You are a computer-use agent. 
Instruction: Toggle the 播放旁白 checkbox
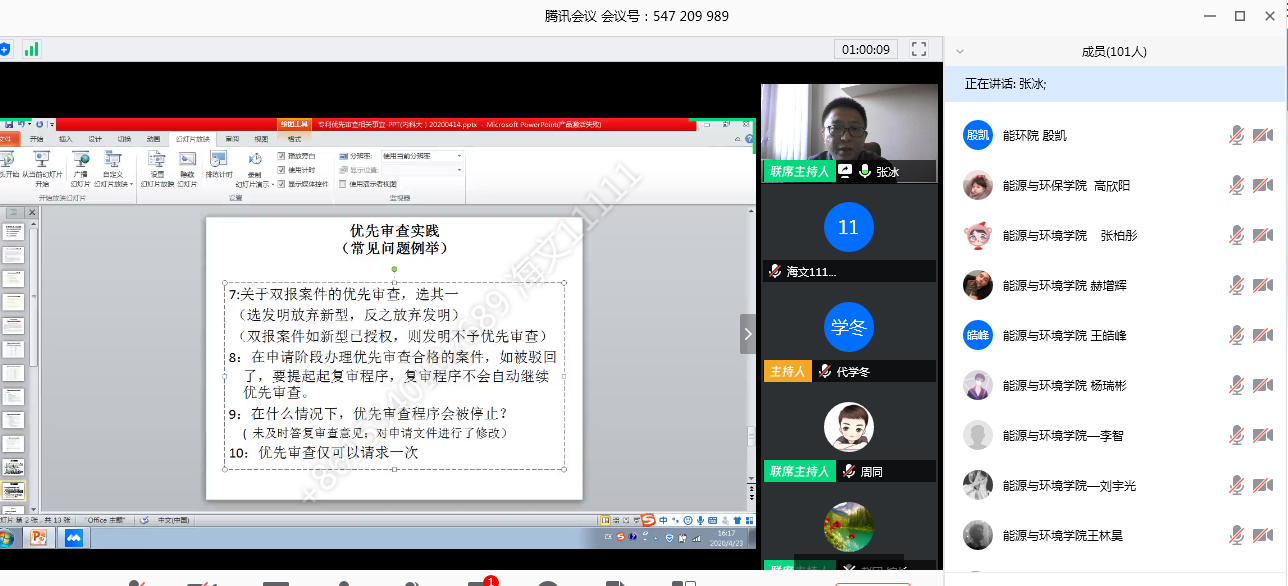pyautogui.click(x=282, y=156)
